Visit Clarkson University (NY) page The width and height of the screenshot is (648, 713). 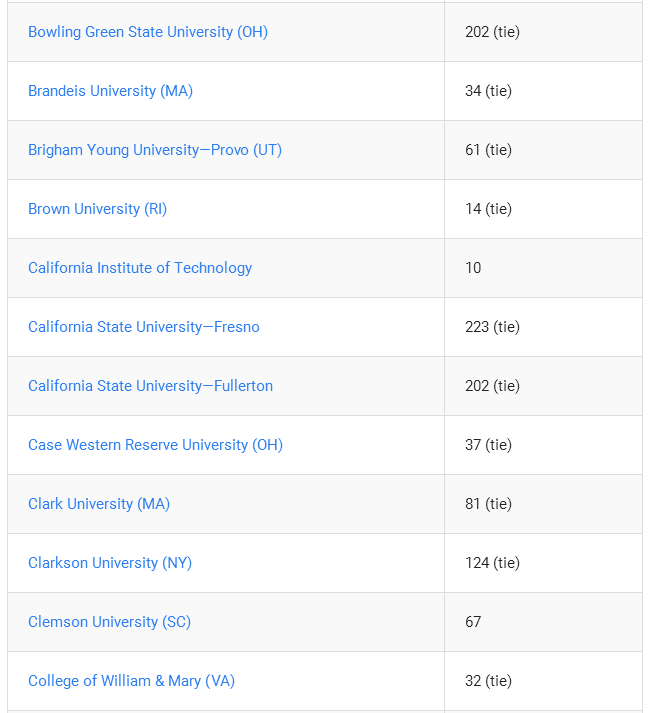110,563
